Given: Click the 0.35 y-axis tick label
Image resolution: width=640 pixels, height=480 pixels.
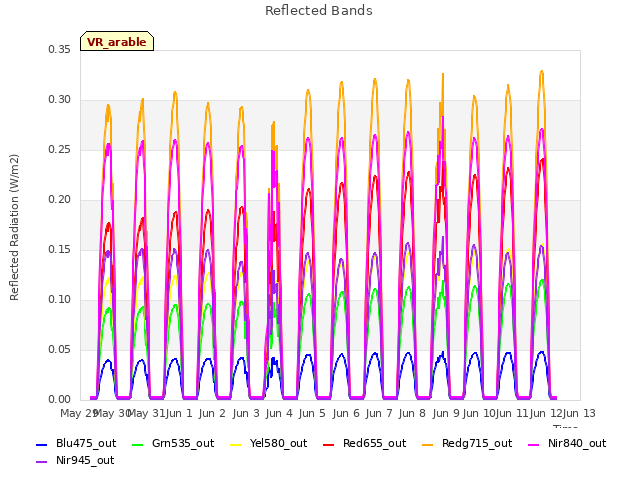Looking at the screenshot, I should 60,49.
